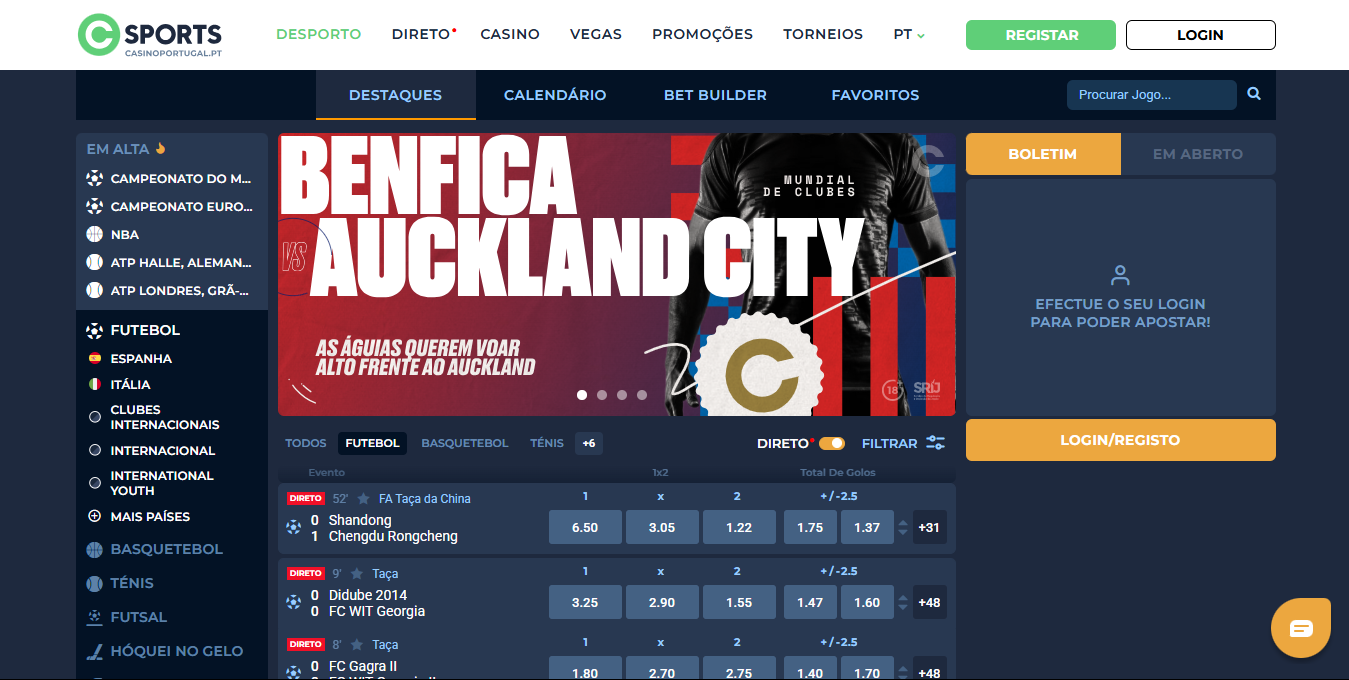
Task: Expand the +6 more sports filter
Action: click(x=589, y=443)
